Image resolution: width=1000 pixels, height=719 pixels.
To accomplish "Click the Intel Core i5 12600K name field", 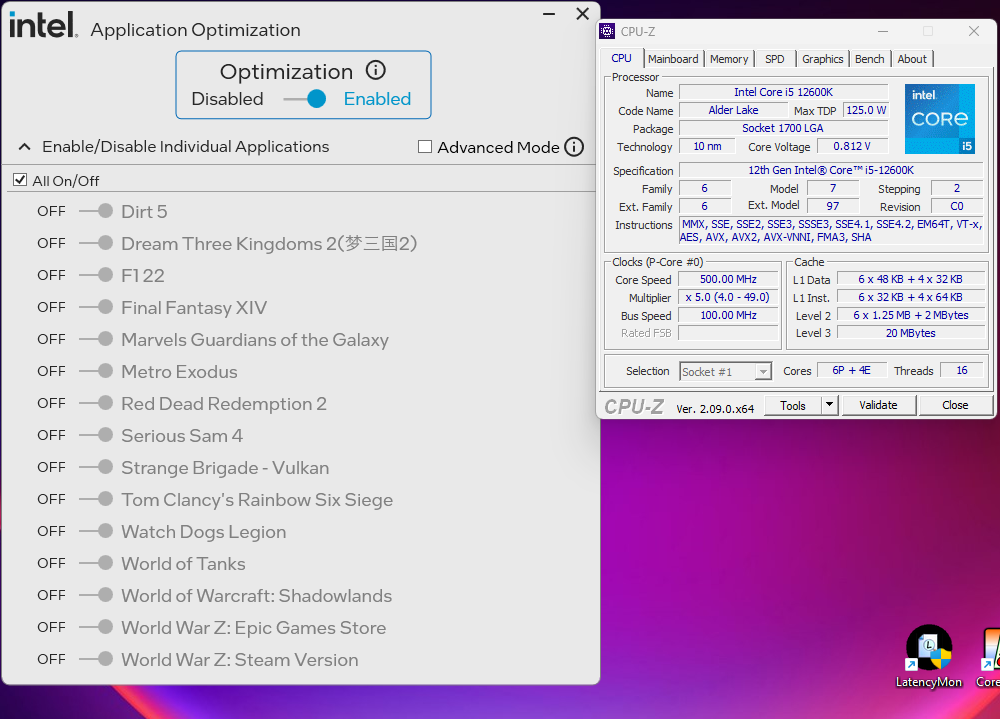I will (x=783, y=92).
